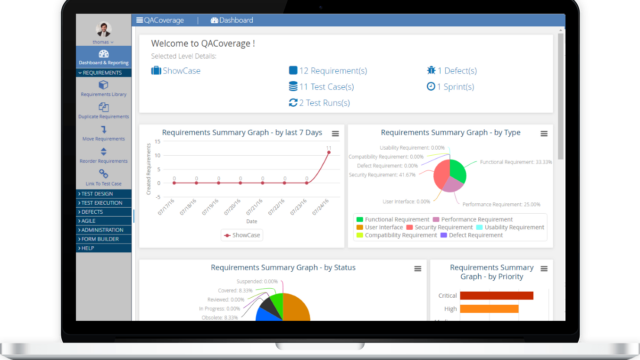This screenshot has height=360, width=640.
Task: Click Duplicate Requirements icon
Action: point(104,107)
